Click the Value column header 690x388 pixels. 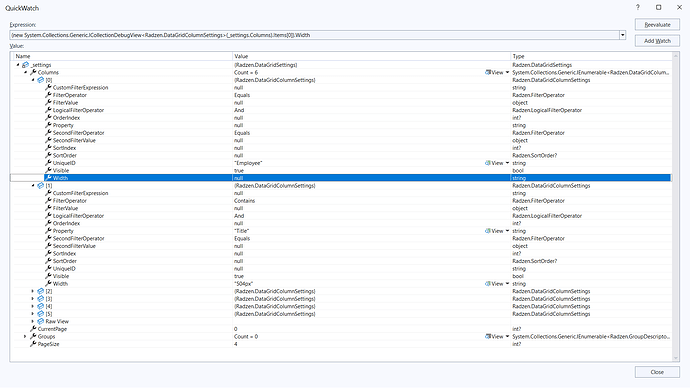point(371,56)
